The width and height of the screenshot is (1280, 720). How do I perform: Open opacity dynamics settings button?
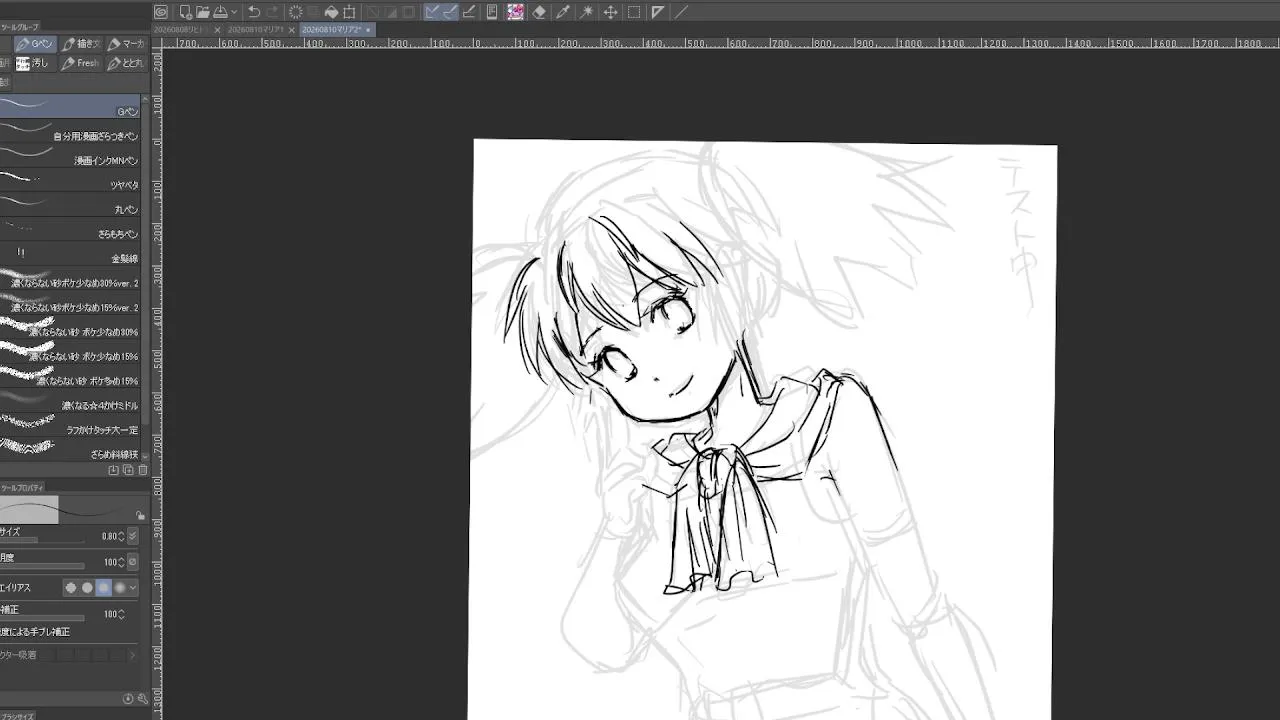[x=133, y=562]
